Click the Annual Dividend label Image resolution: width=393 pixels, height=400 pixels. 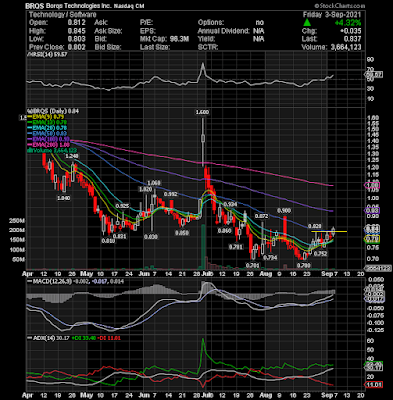pos(223,31)
